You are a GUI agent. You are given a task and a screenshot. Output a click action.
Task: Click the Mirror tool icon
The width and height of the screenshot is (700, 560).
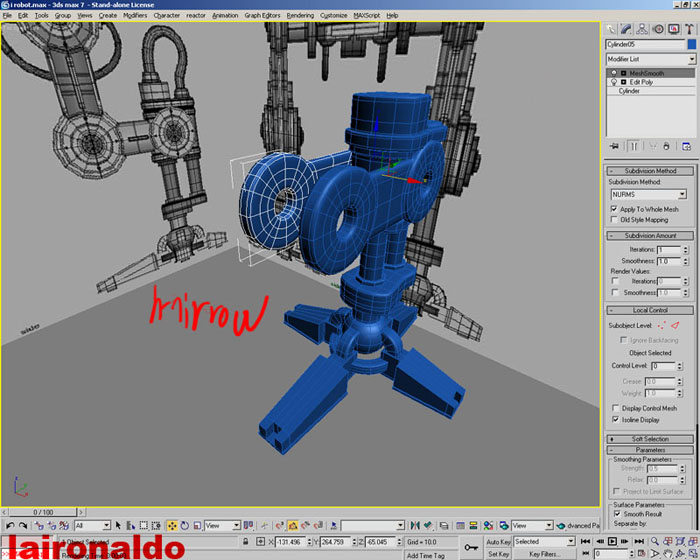coord(413,525)
